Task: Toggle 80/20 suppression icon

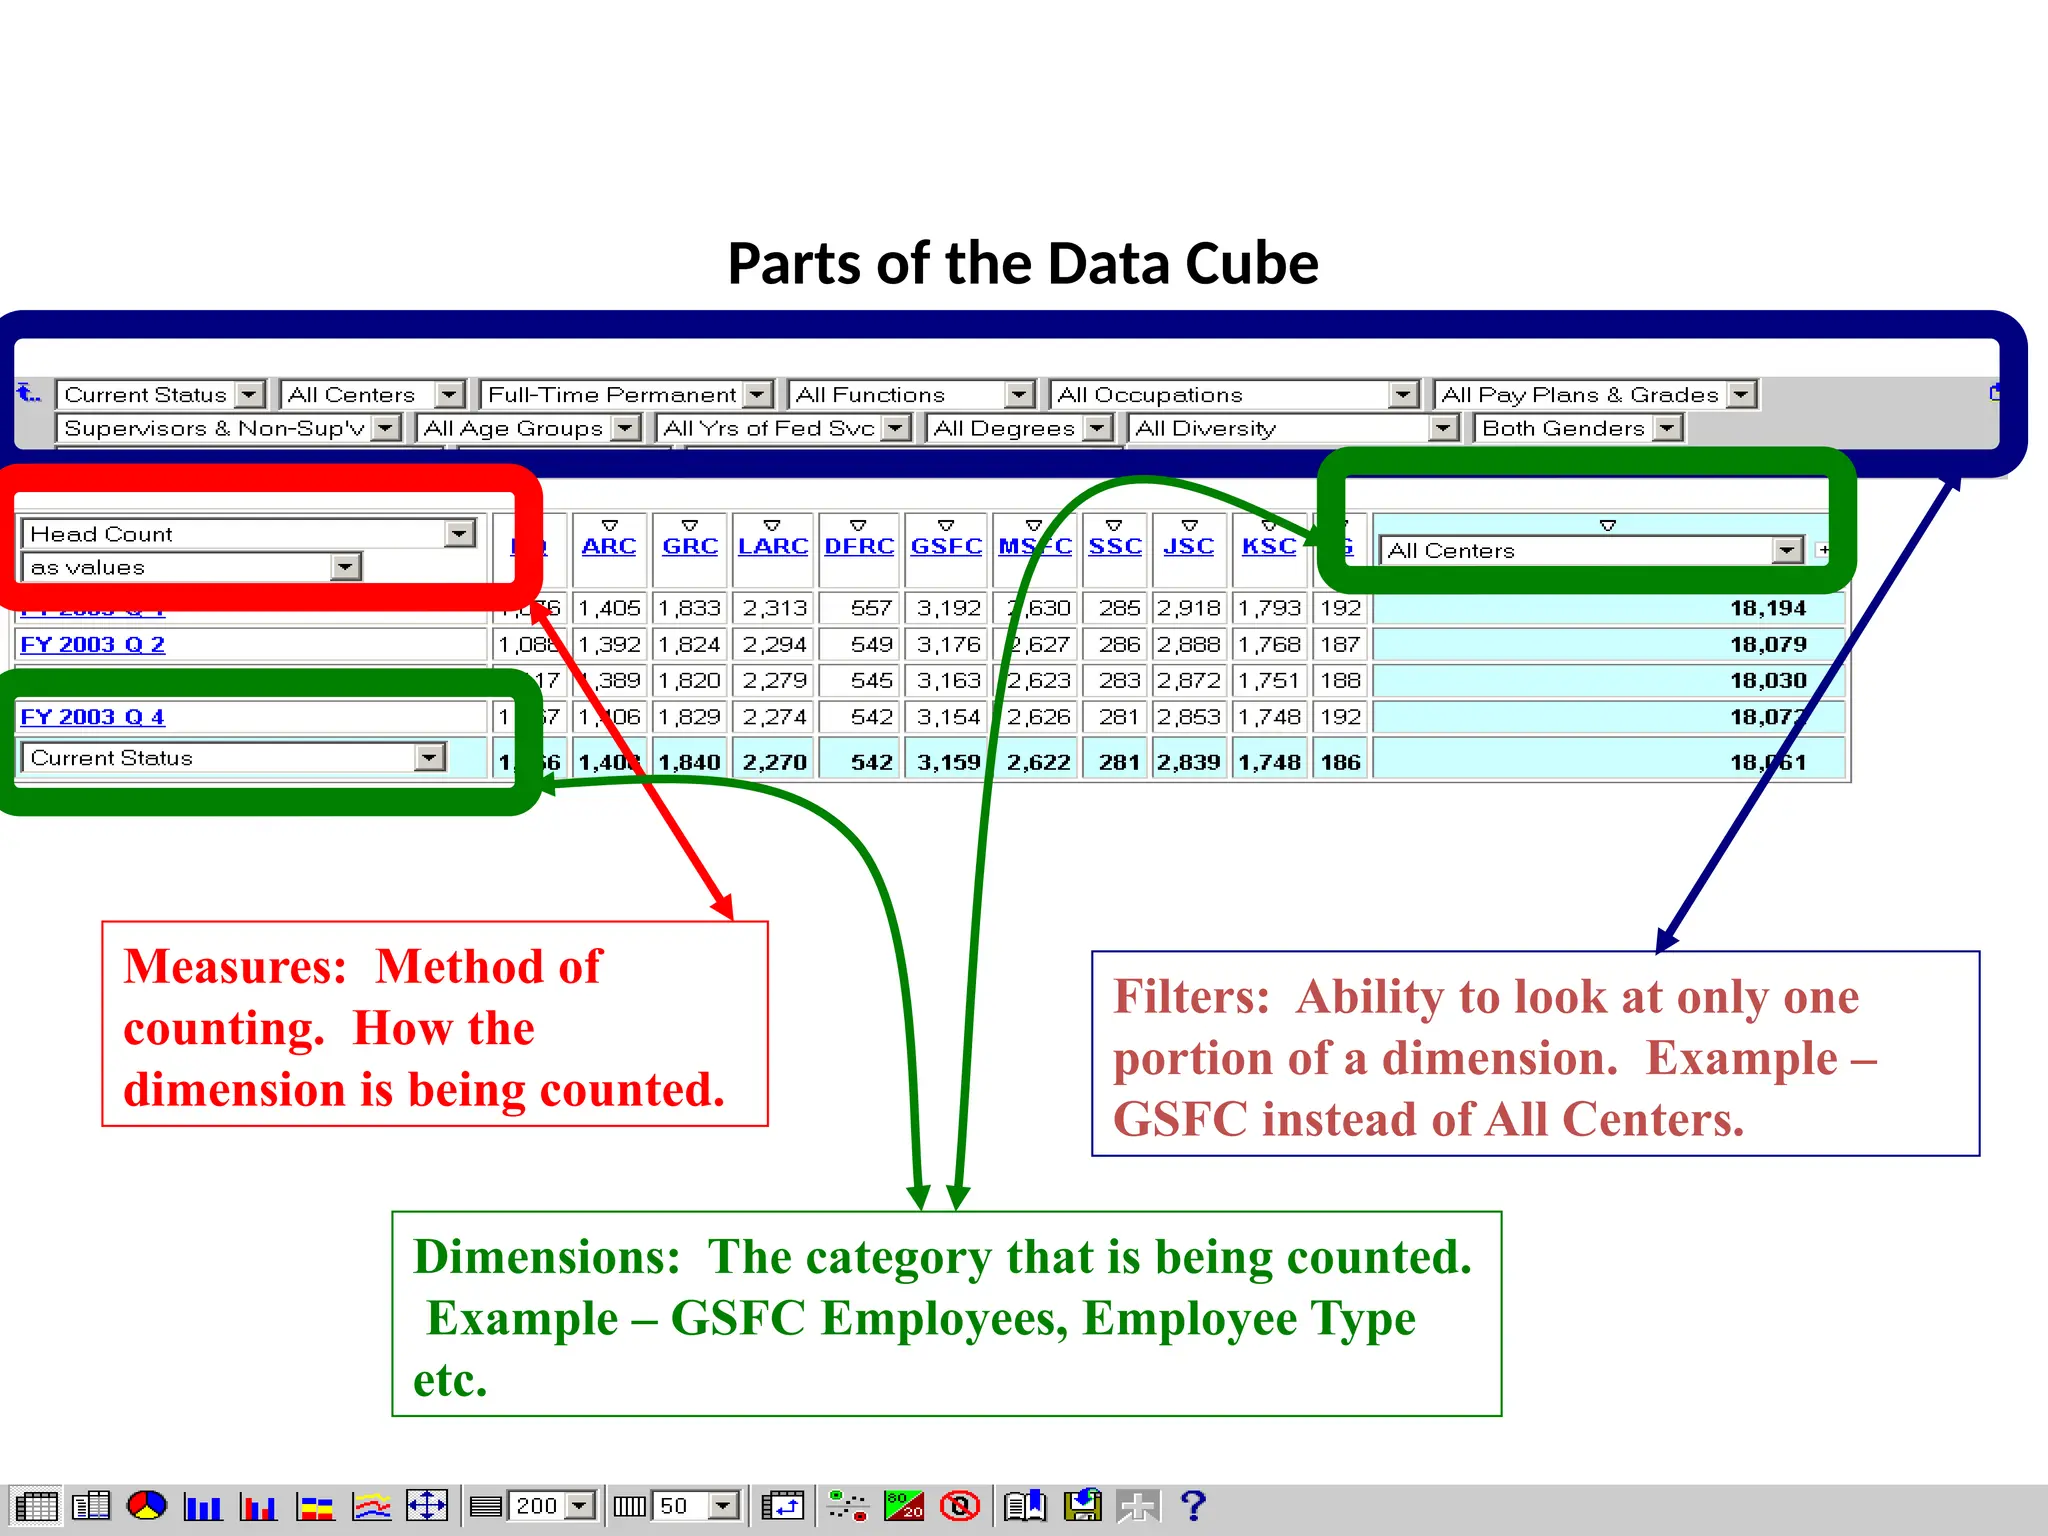Action: pyautogui.click(x=904, y=1506)
